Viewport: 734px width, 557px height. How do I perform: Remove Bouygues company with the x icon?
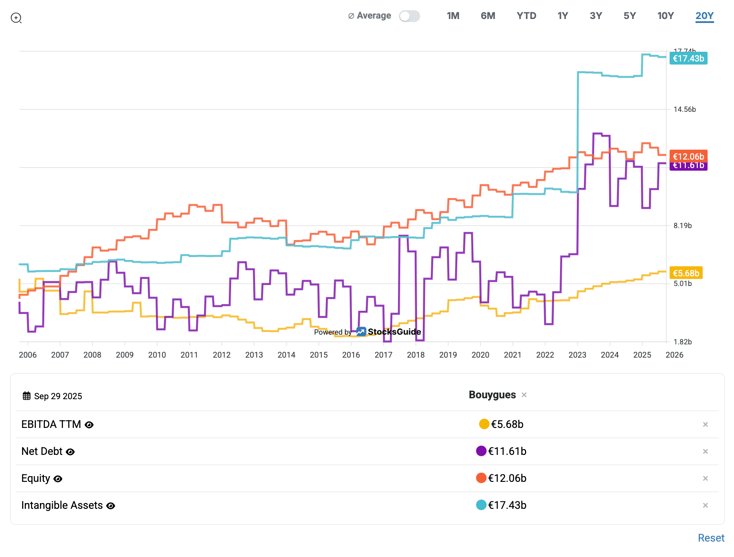pos(524,395)
